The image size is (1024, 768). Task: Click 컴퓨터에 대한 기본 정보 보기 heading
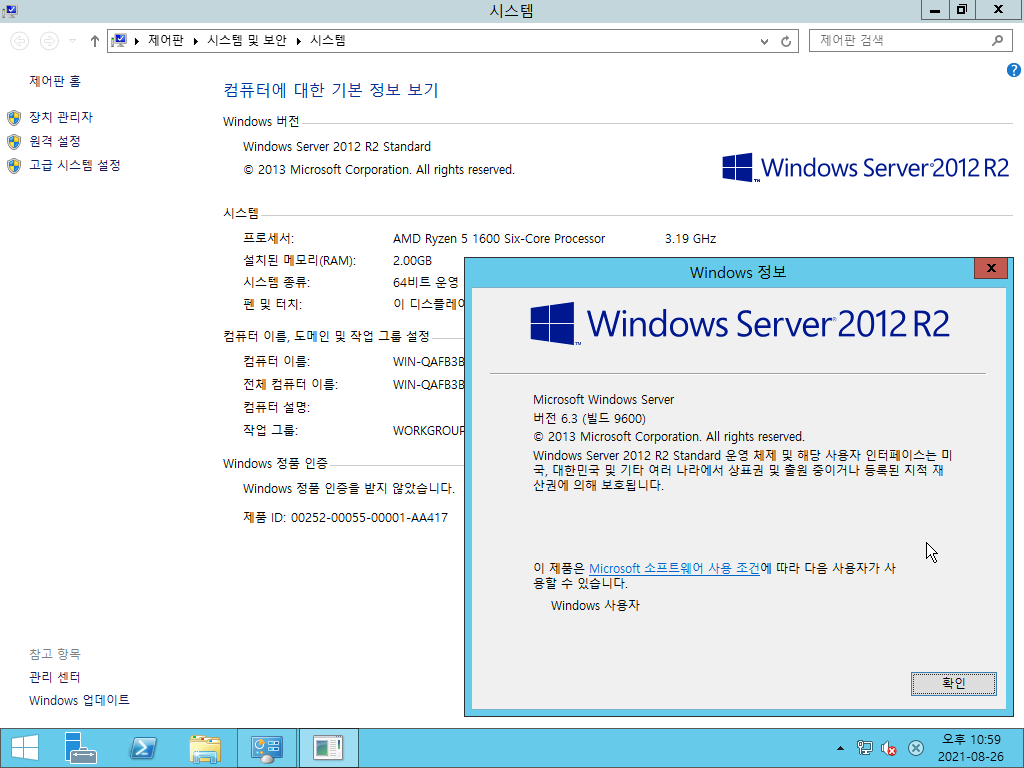[x=330, y=90]
